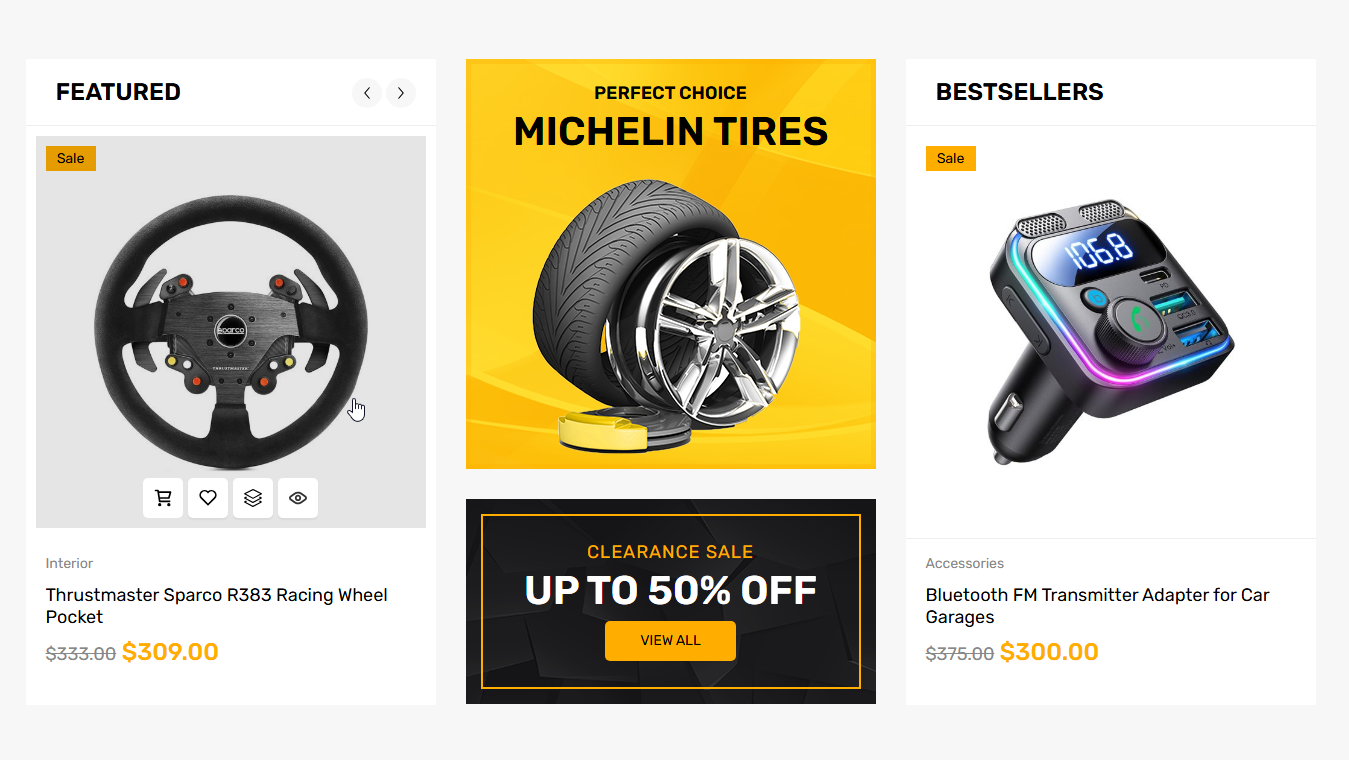Select the Accessories category link
Screen dimensions: 1349x760
(x=964, y=563)
